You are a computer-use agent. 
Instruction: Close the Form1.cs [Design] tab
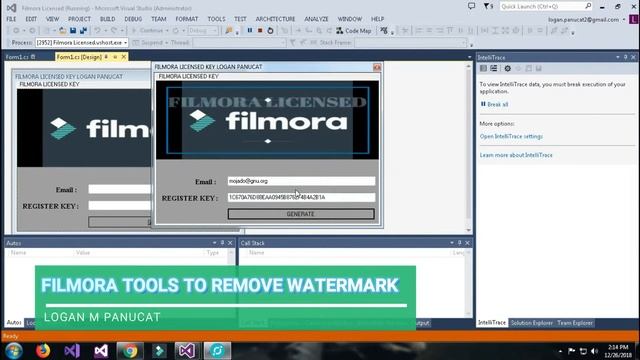pyautogui.click(x=124, y=57)
